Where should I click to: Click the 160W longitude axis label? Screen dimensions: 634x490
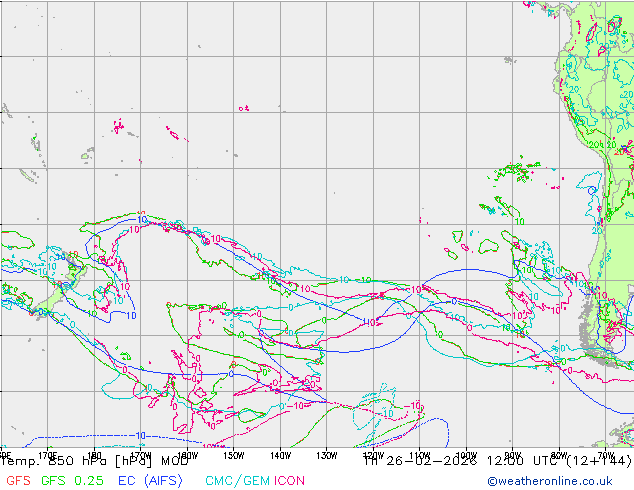[186, 454]
